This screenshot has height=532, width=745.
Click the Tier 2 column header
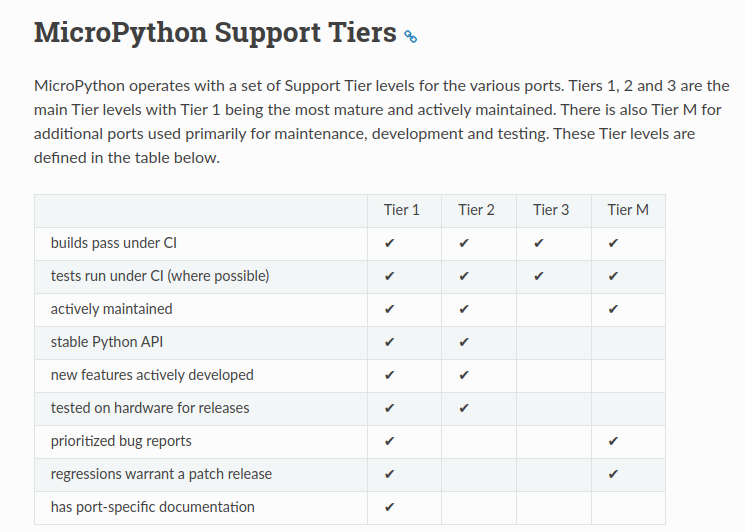pyautogui.click(x=477, y=210)
